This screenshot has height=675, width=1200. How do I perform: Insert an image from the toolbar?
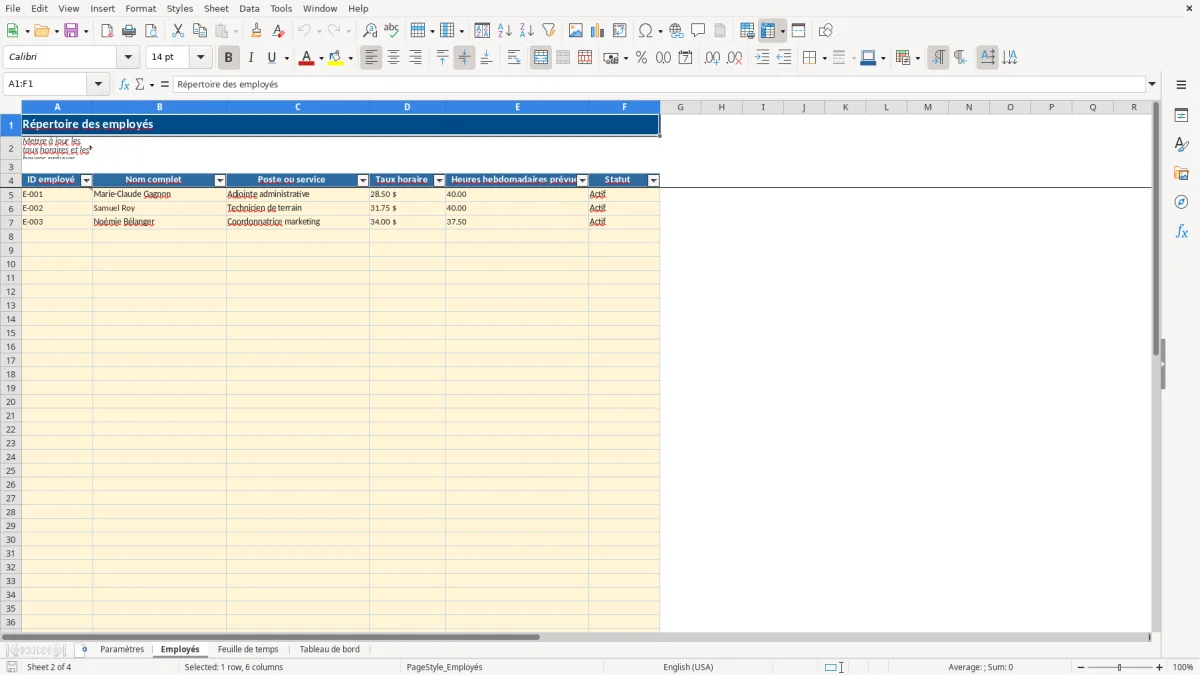pyautogui.click(x=576, y=31)
